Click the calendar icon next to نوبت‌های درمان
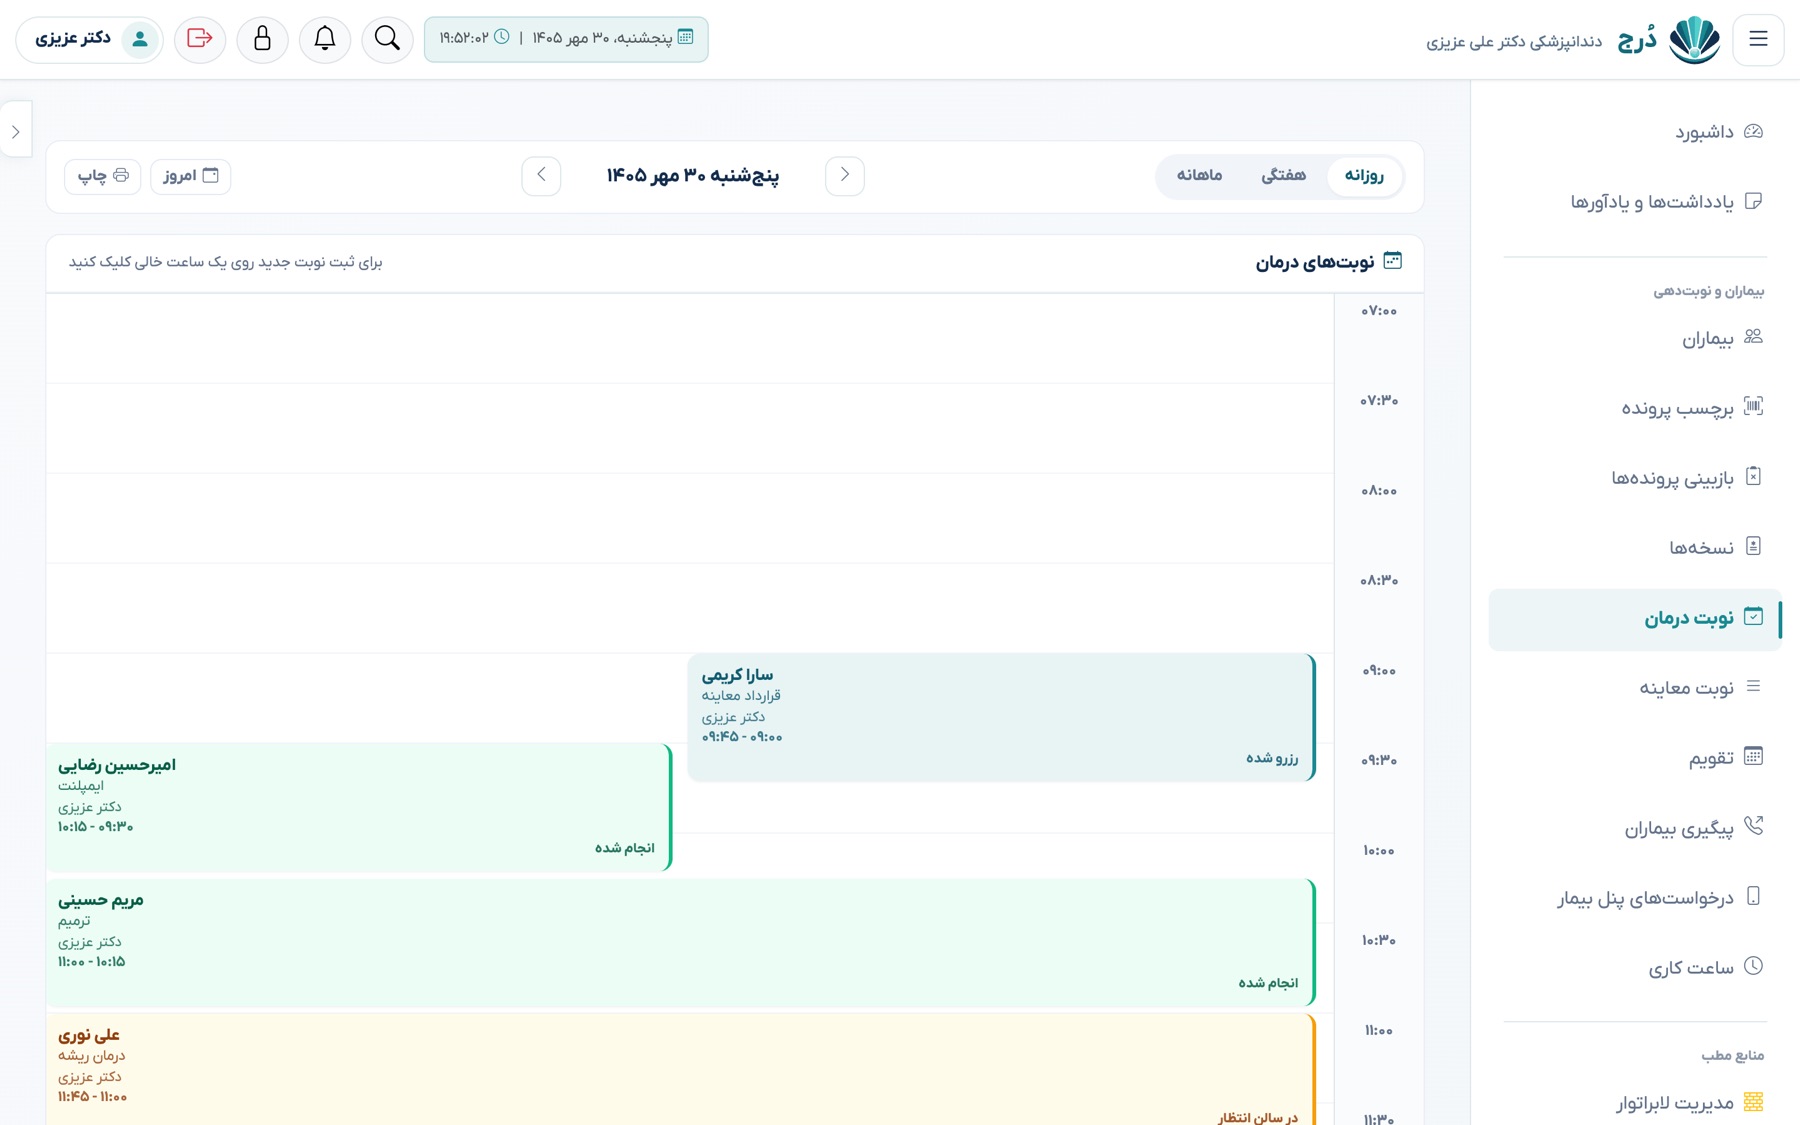Image resolution: width=1800 pixels, height=1125 pixels. pos(1392,261)
